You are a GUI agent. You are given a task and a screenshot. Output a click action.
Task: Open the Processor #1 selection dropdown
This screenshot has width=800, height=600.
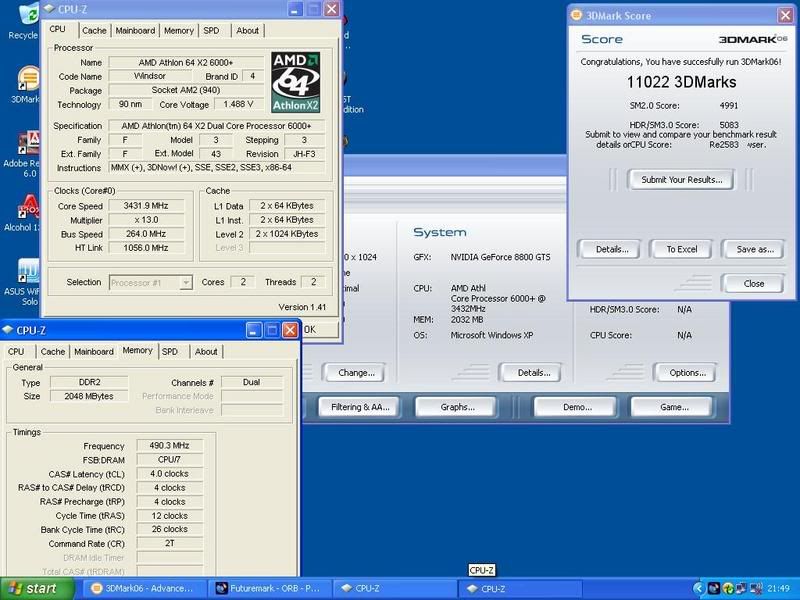150,283
